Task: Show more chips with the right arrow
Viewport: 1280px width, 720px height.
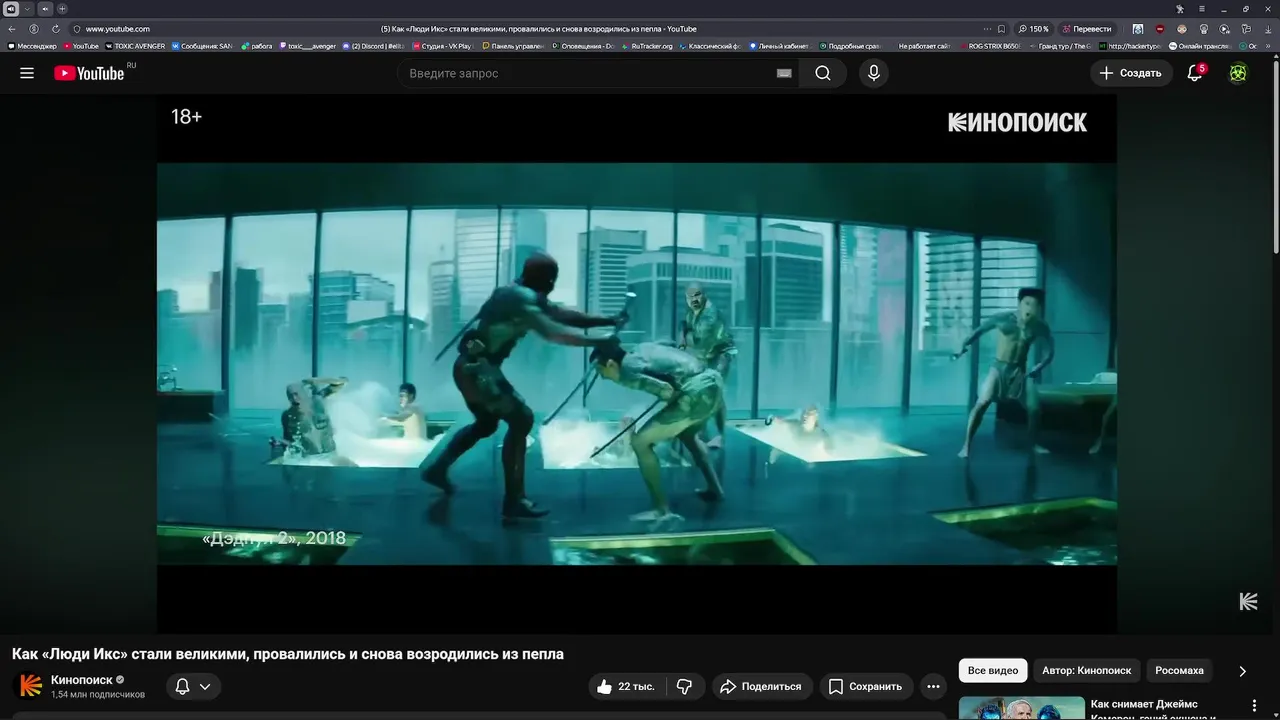Action: tap(1242, 671)
